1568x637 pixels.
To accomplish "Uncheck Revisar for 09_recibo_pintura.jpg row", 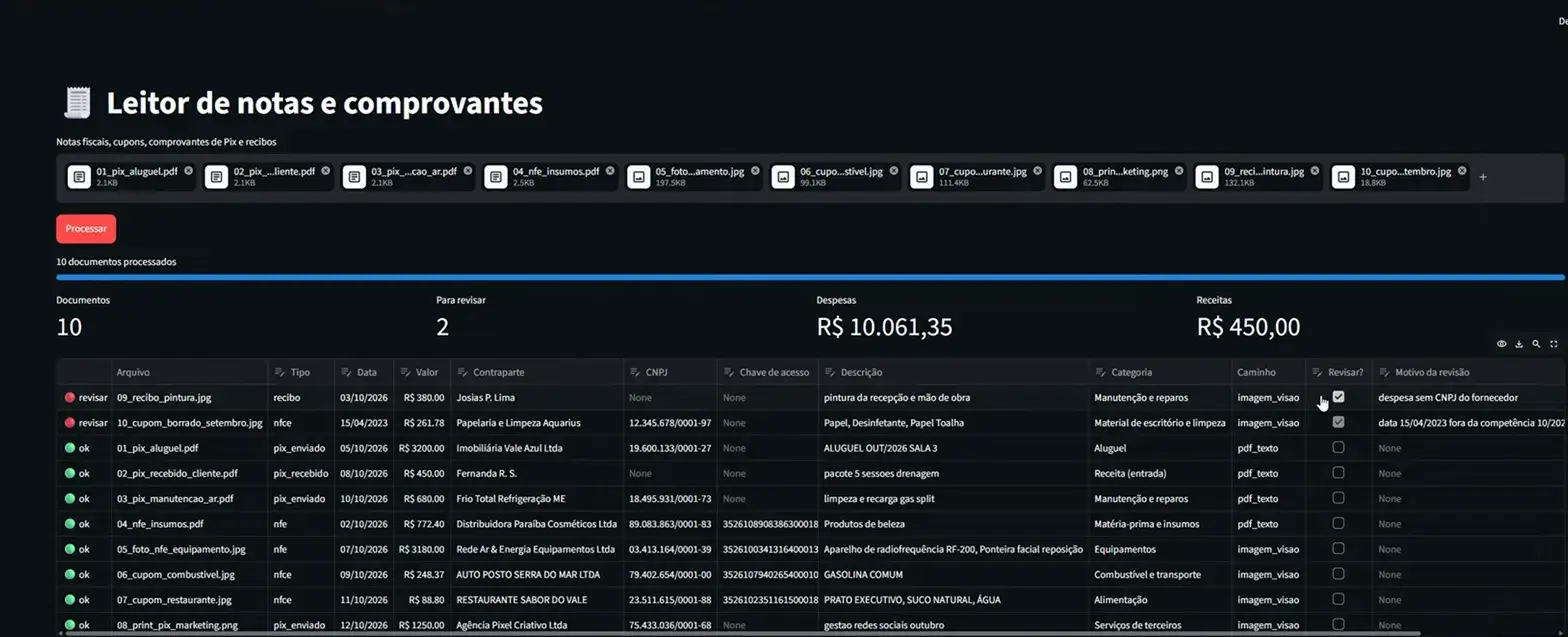I will click(1338, 397).
